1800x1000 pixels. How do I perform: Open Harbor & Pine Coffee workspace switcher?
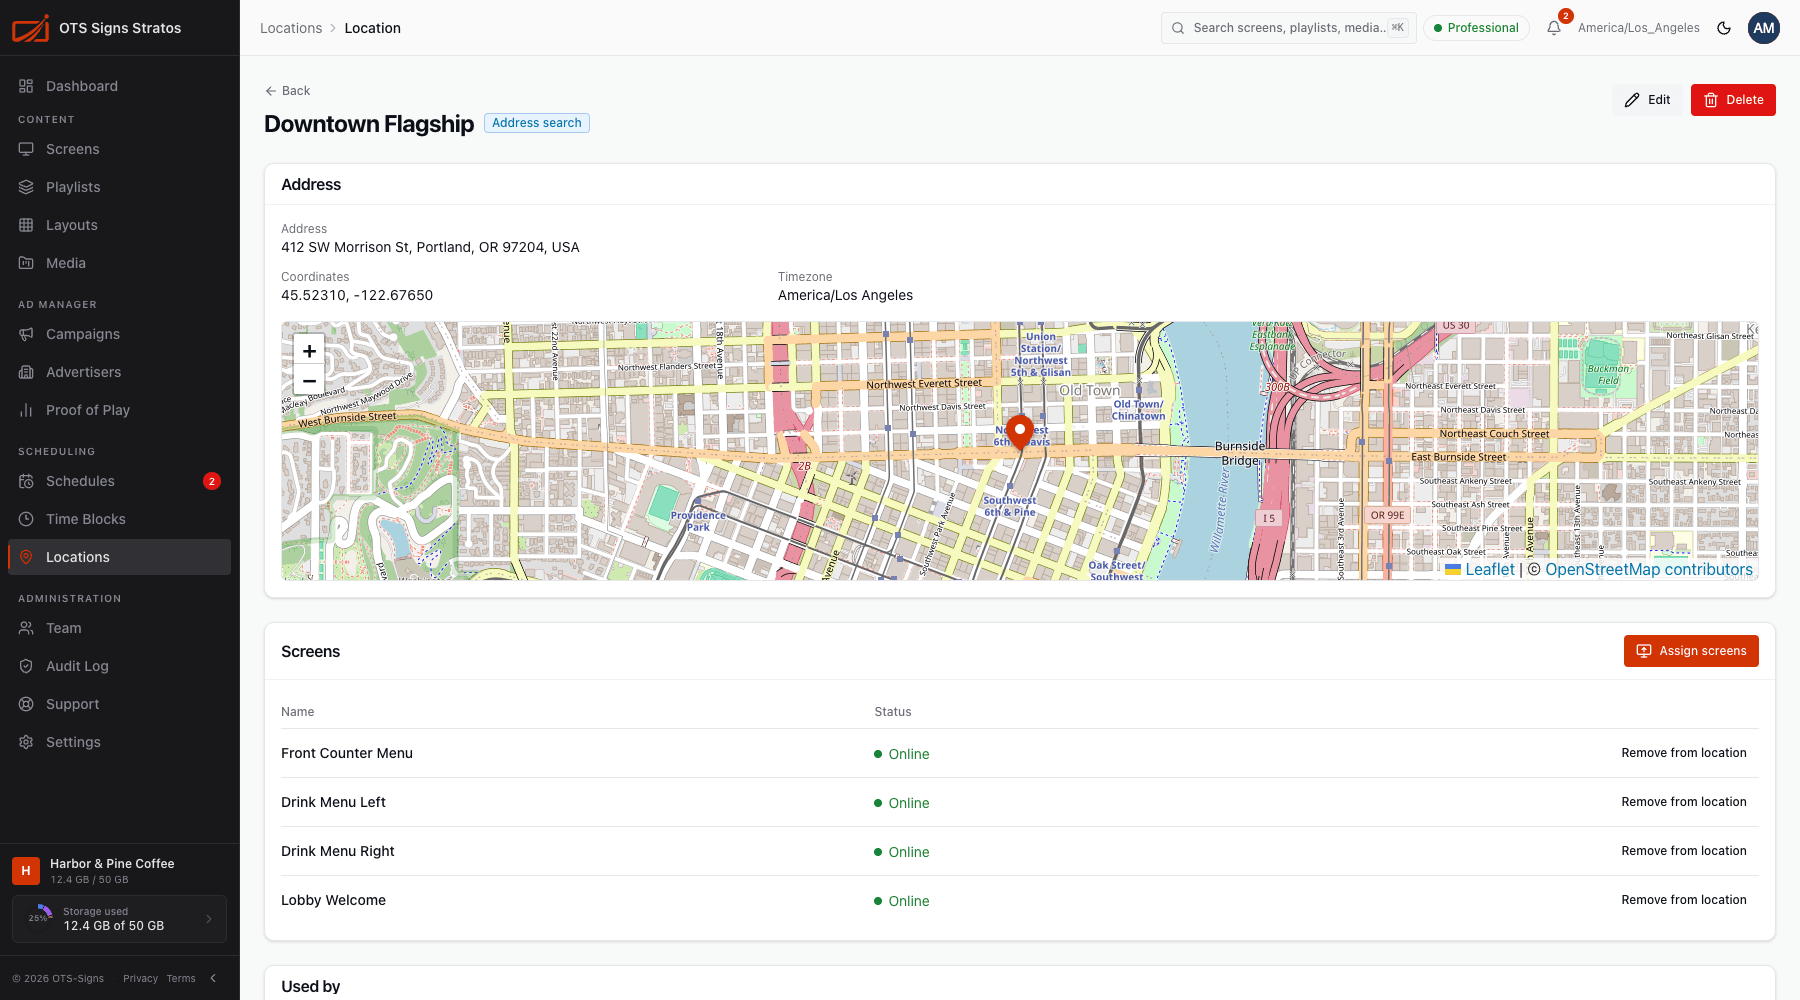pyautogui.click(x=119, y=870)
